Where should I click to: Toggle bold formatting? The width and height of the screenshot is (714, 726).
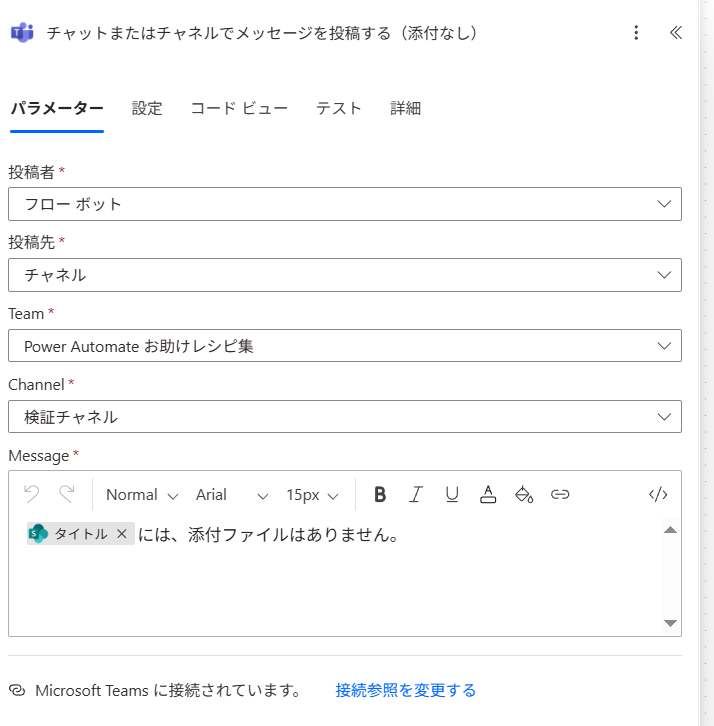point(380,494)
